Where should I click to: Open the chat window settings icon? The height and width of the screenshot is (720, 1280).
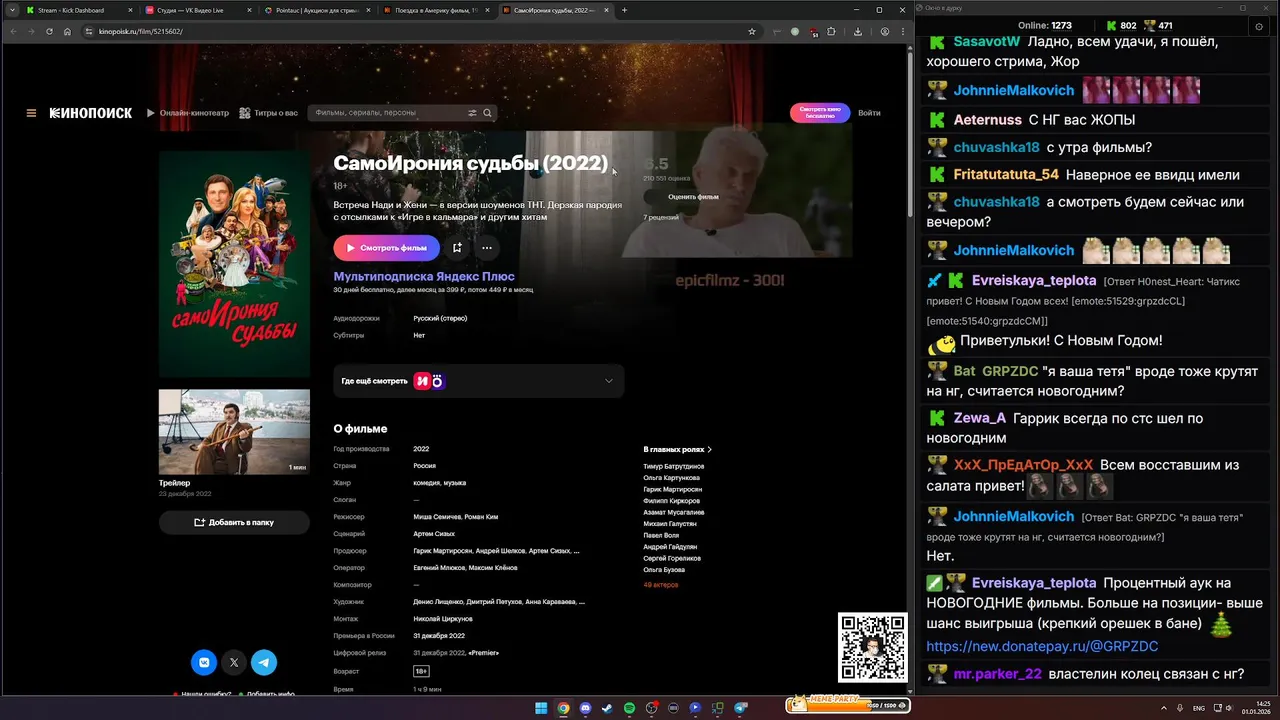coord(1258,26)
